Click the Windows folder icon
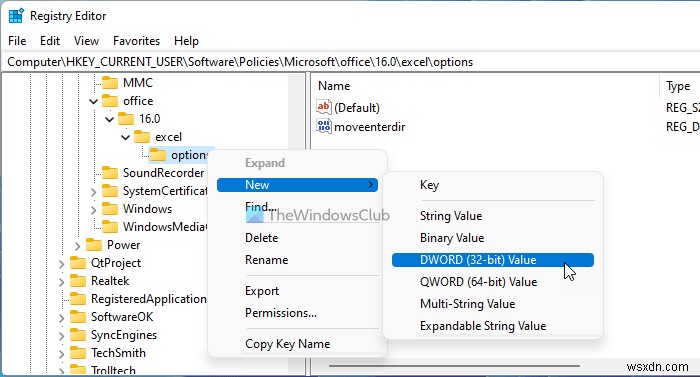Viewport: 700px width, 377px height. click(x=110, y=209)
